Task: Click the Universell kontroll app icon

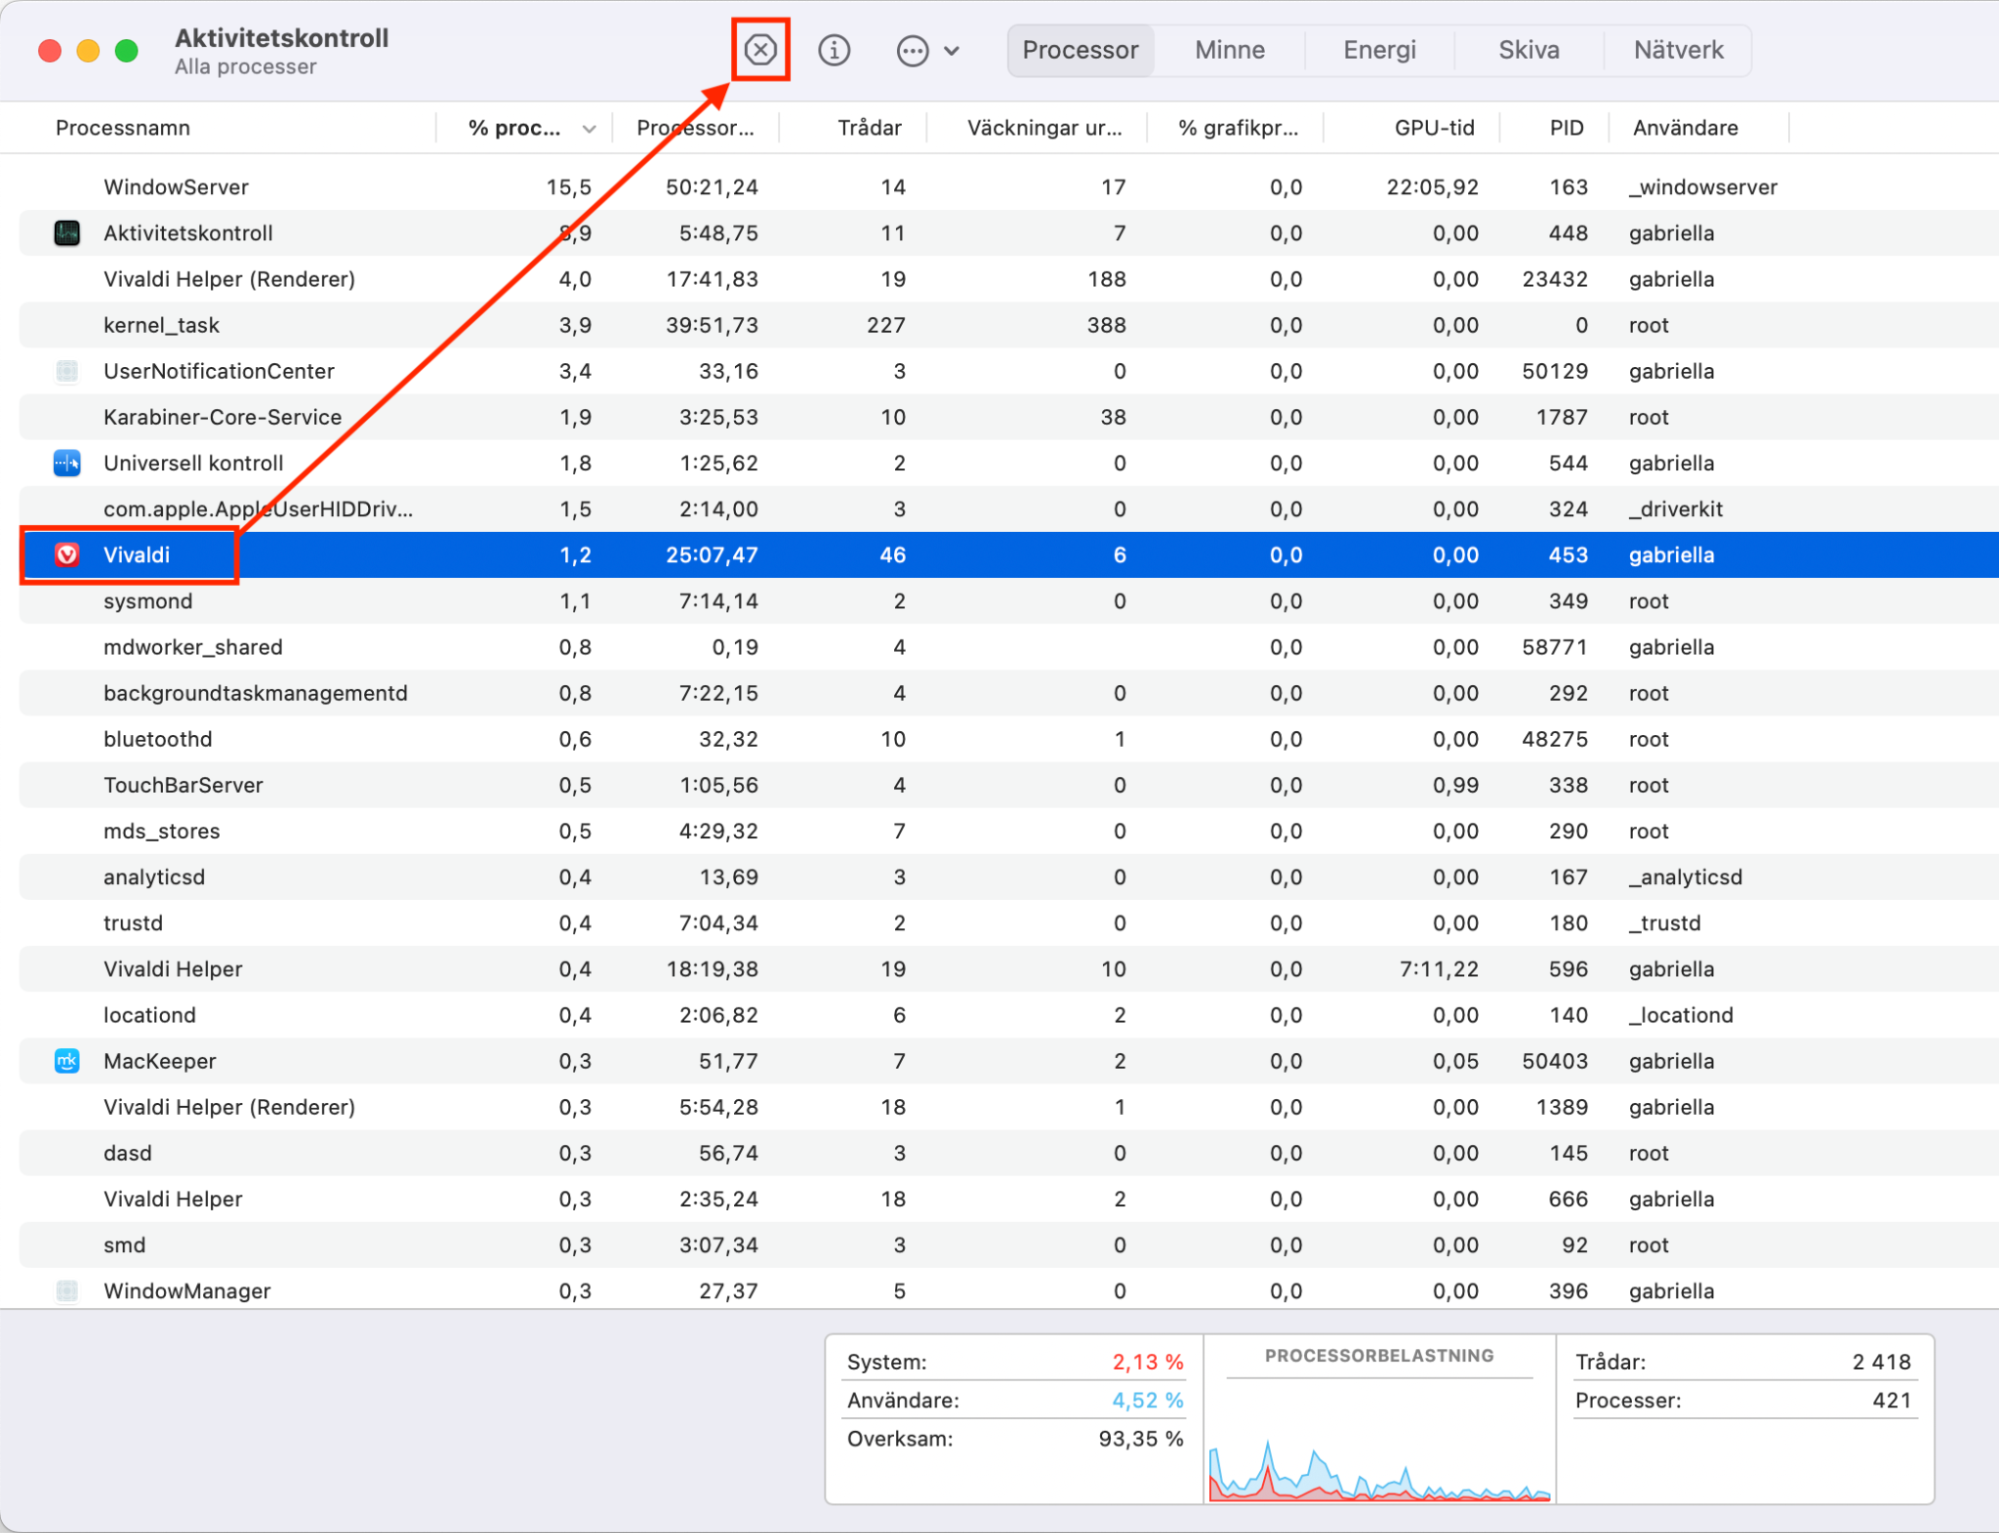Action: tap(67, 463)
